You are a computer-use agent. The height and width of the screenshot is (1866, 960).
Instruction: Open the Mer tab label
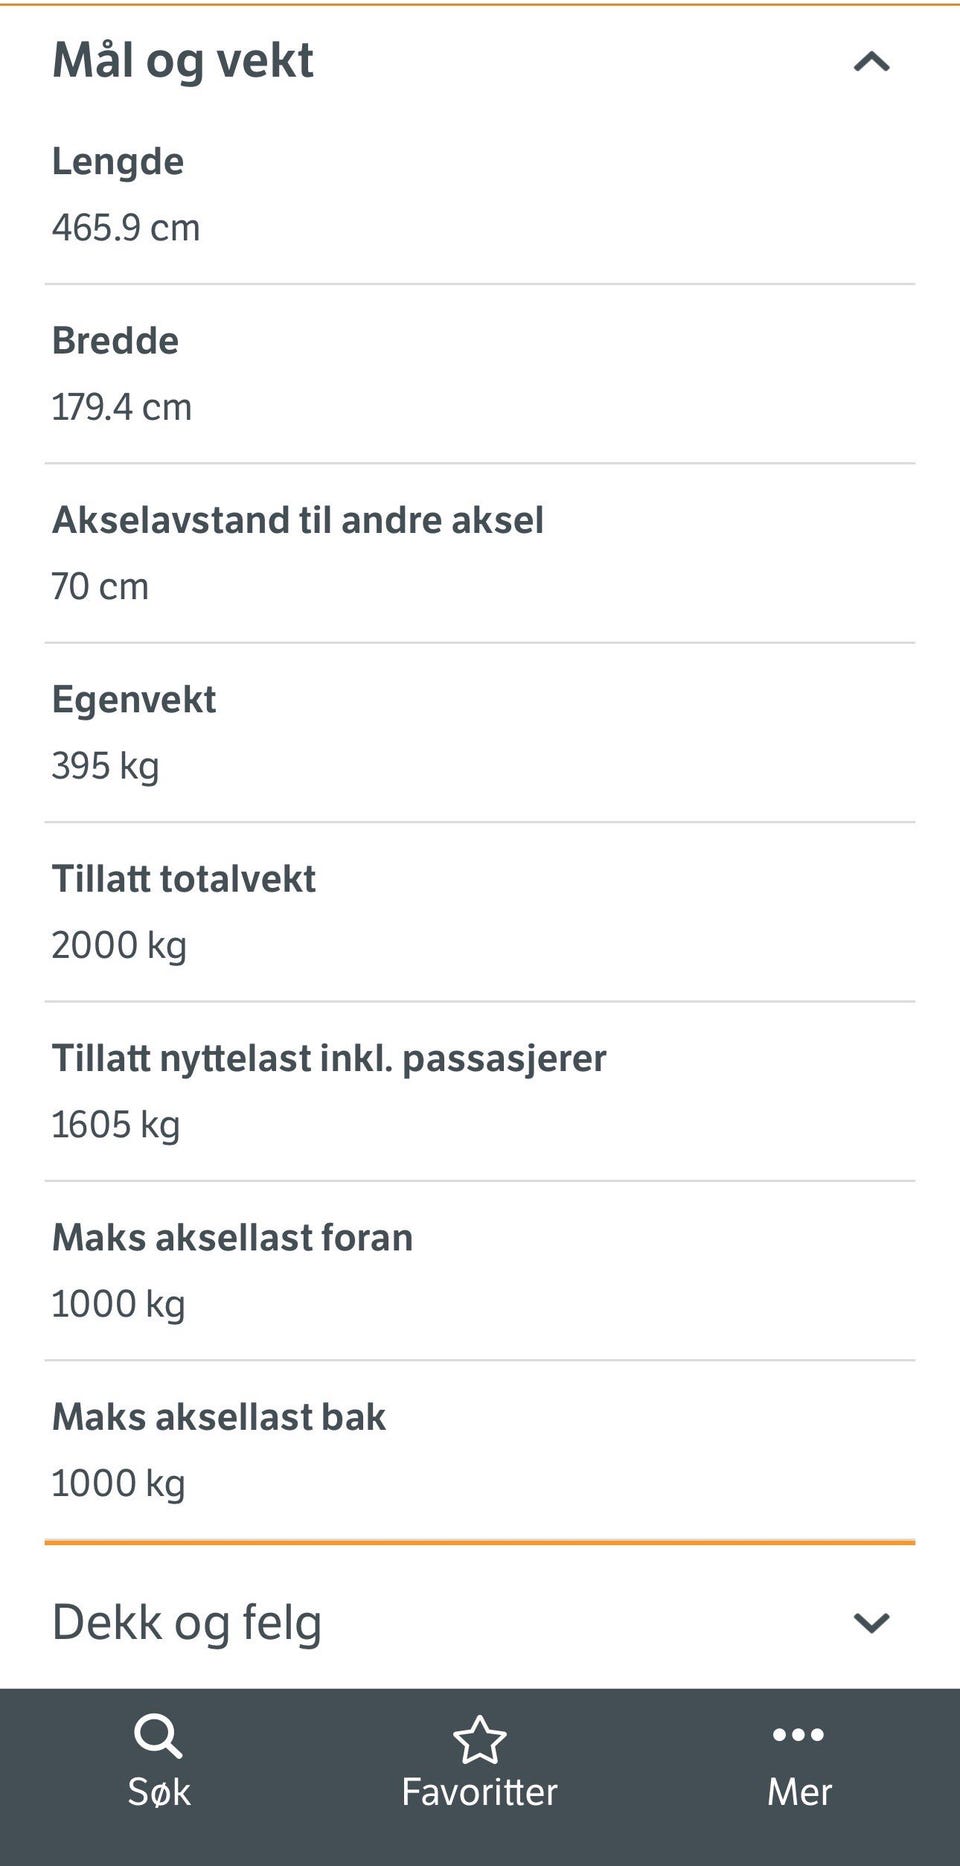(799, 1792)
